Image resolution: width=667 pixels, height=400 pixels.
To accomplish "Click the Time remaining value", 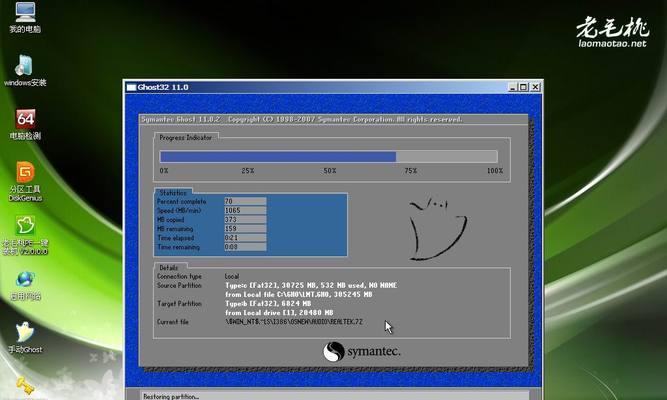I will (x=245, y=247).
